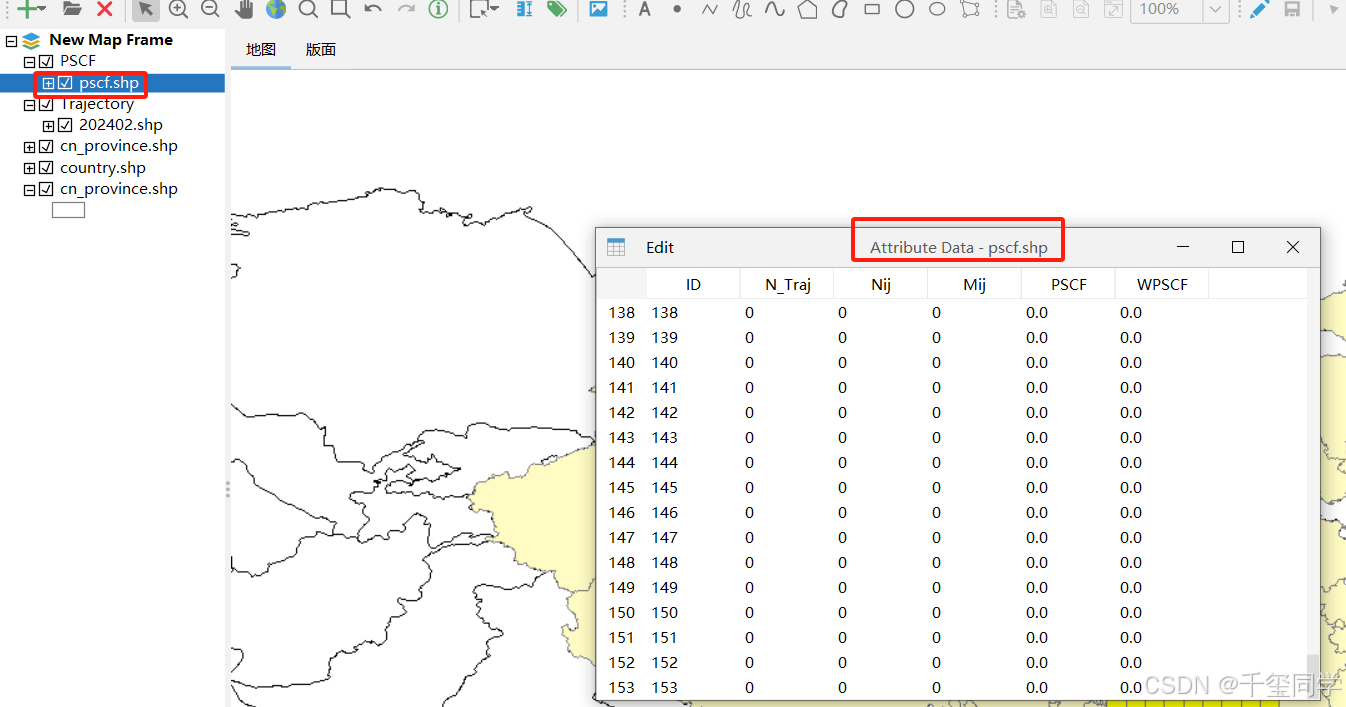1346x707 pixels.
Task: Click the gray floppy disk save icon
Action: pyautogui.click(x=1292, y=9)
